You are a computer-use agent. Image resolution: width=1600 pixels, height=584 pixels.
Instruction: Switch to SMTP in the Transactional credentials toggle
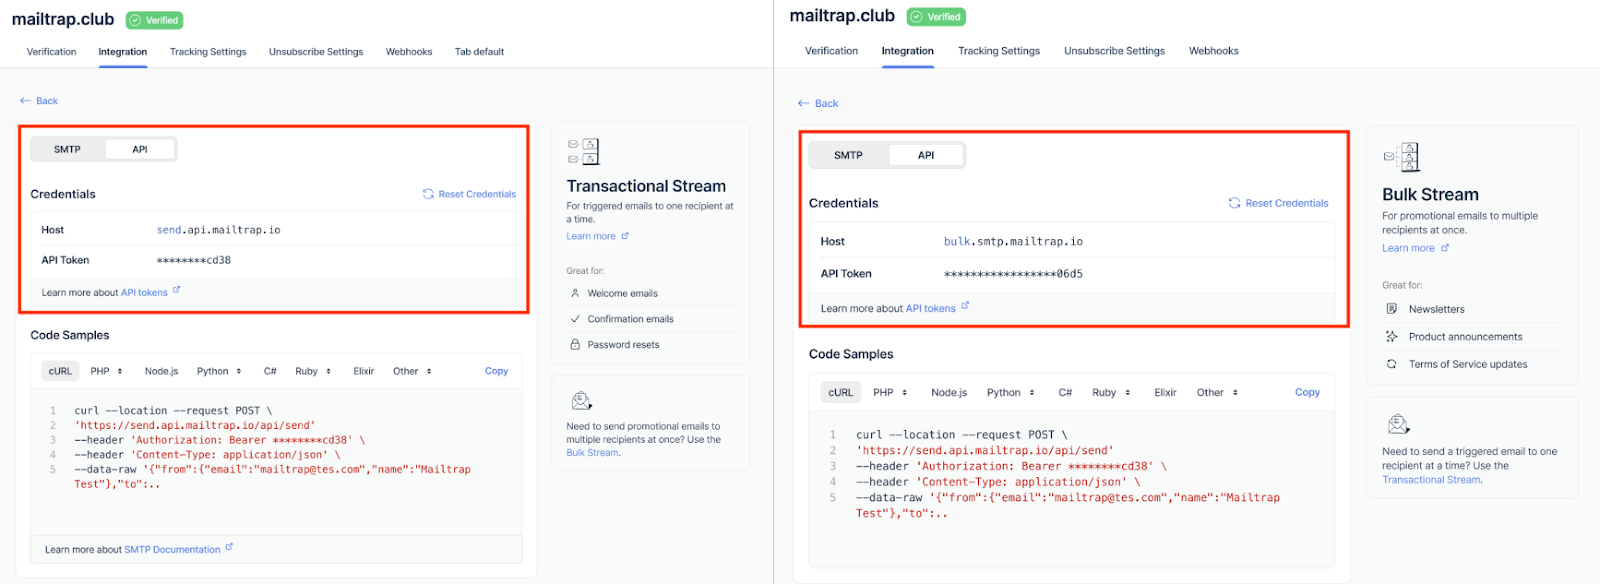click(67, 149)
